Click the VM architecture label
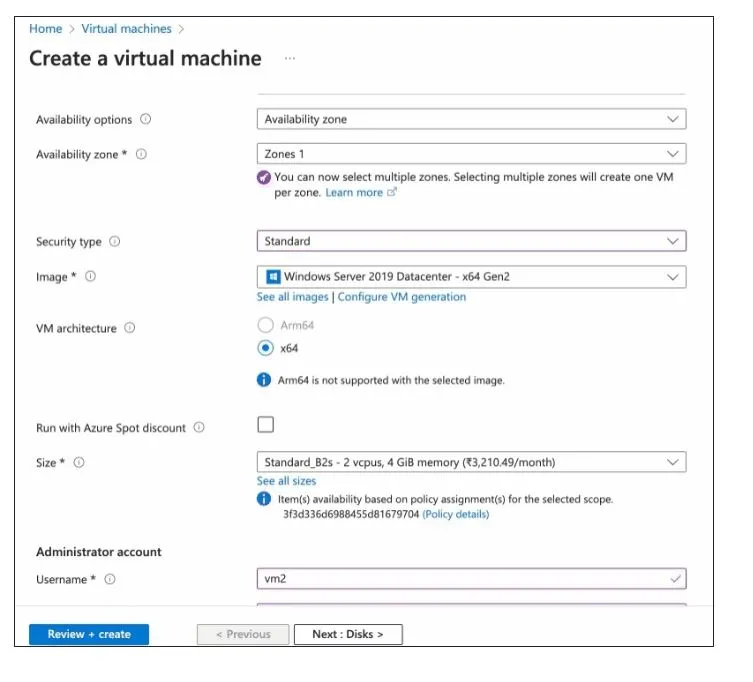Viewport: 753px width, 682px height. (x=76, y=329)
